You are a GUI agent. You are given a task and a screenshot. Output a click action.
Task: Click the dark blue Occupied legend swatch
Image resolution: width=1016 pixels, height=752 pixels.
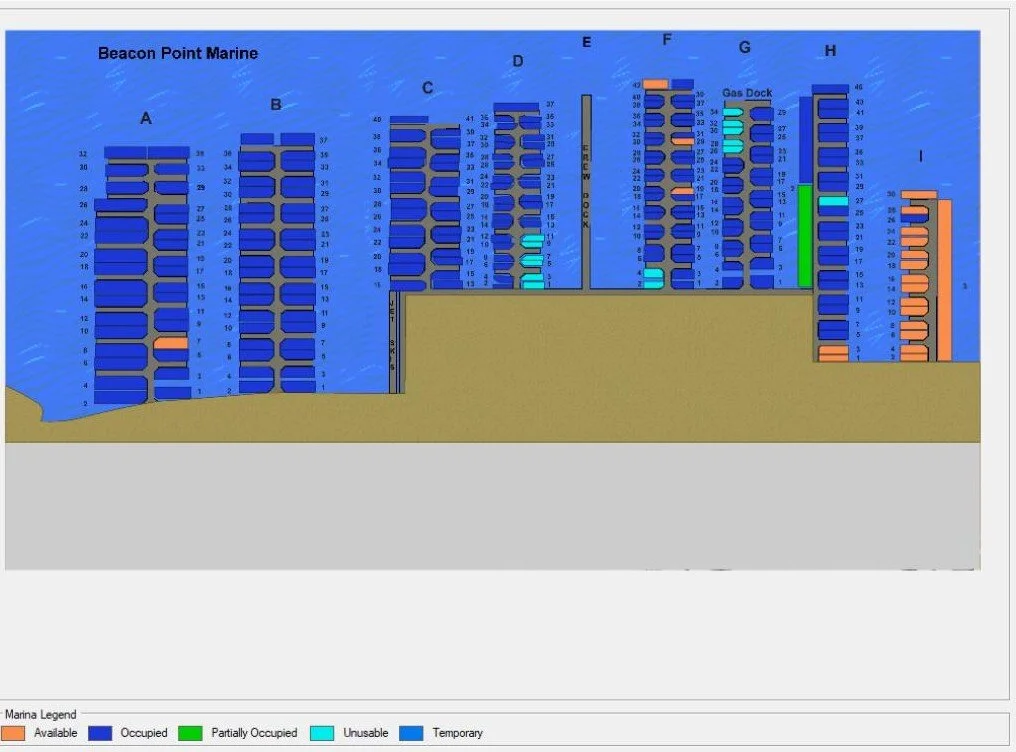click(x=100, y=733)
